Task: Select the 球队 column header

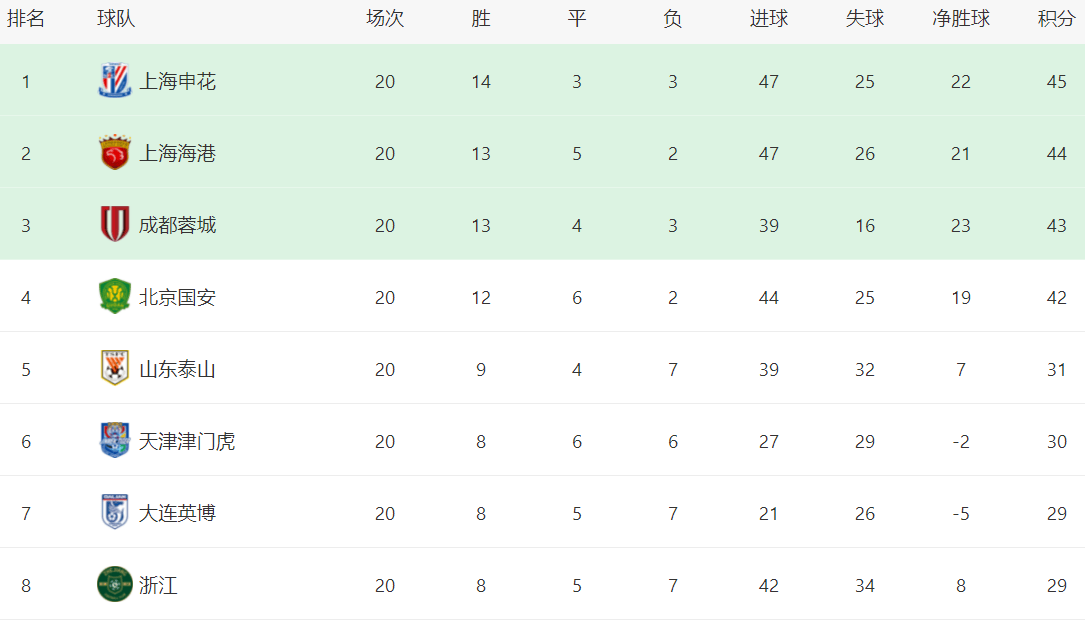Action: [x=116, y=19]
